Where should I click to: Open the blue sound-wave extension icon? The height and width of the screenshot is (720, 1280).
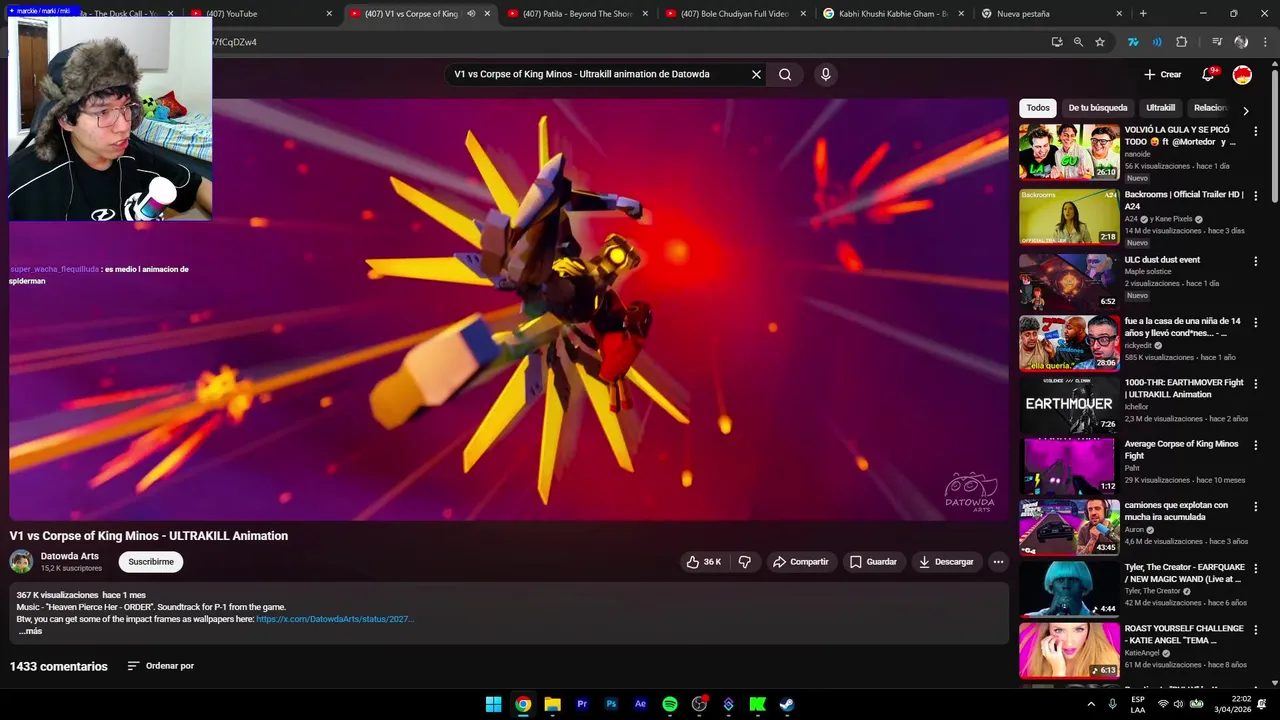click(1157, 42)
